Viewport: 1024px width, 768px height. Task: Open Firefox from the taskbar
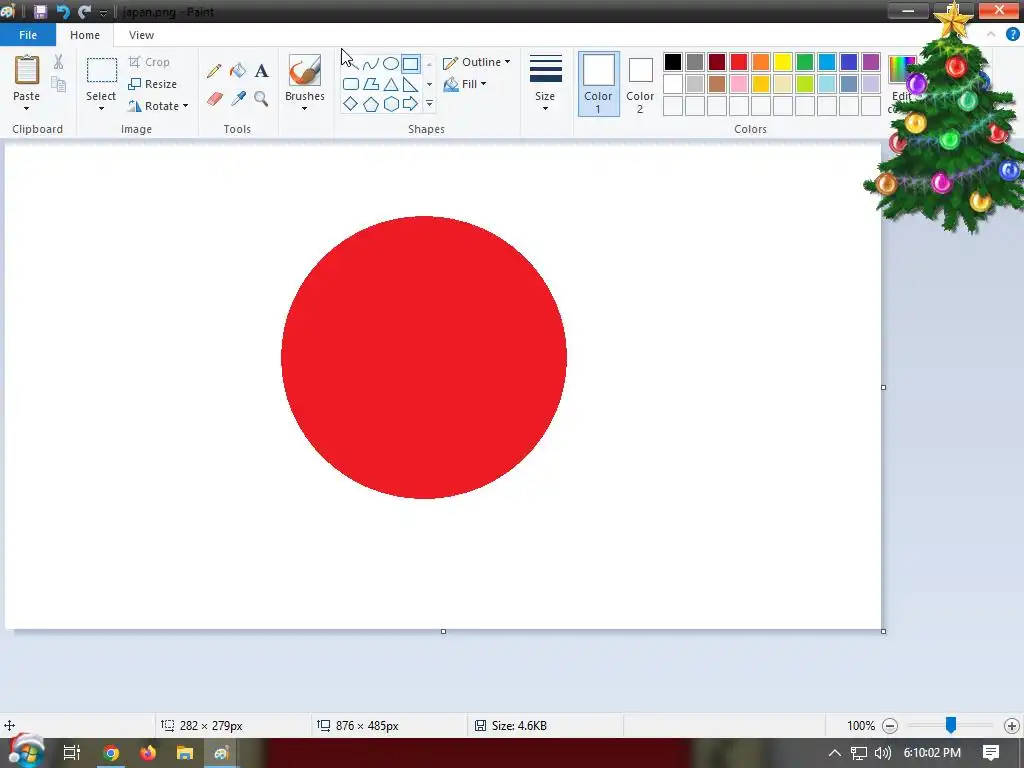[x=148, y=753]
